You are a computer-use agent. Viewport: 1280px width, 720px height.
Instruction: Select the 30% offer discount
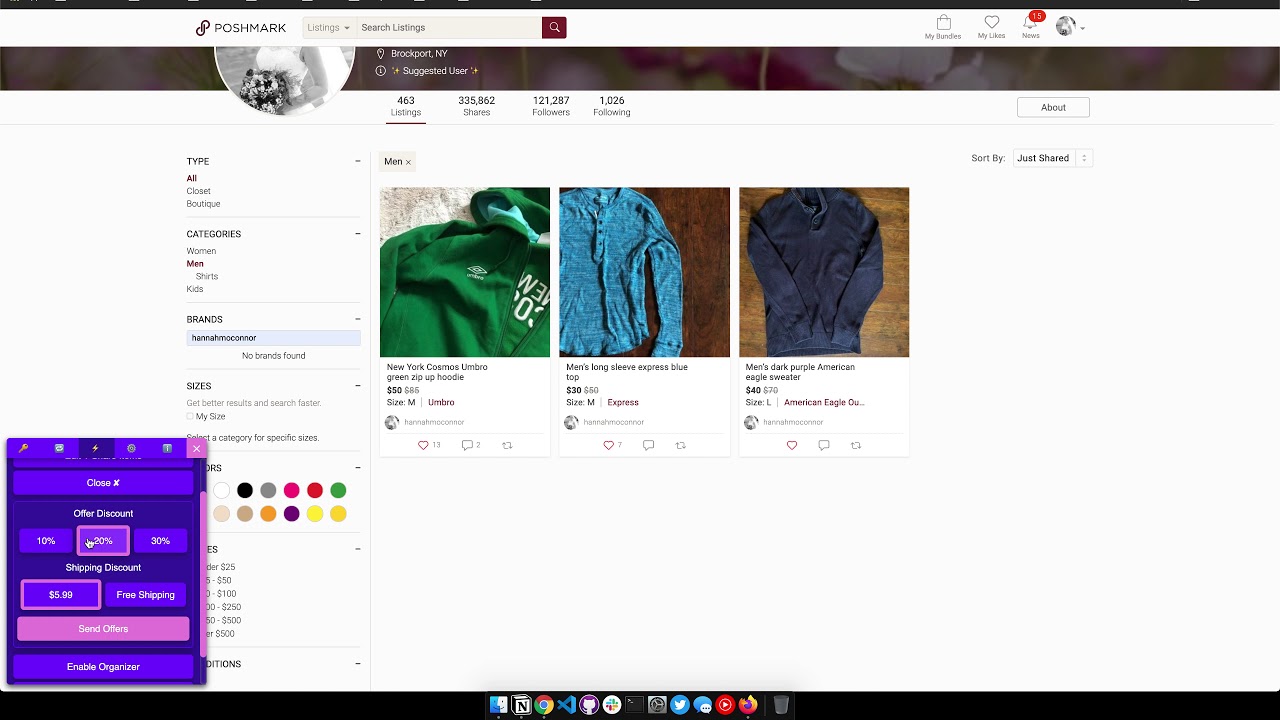[160, 541]
